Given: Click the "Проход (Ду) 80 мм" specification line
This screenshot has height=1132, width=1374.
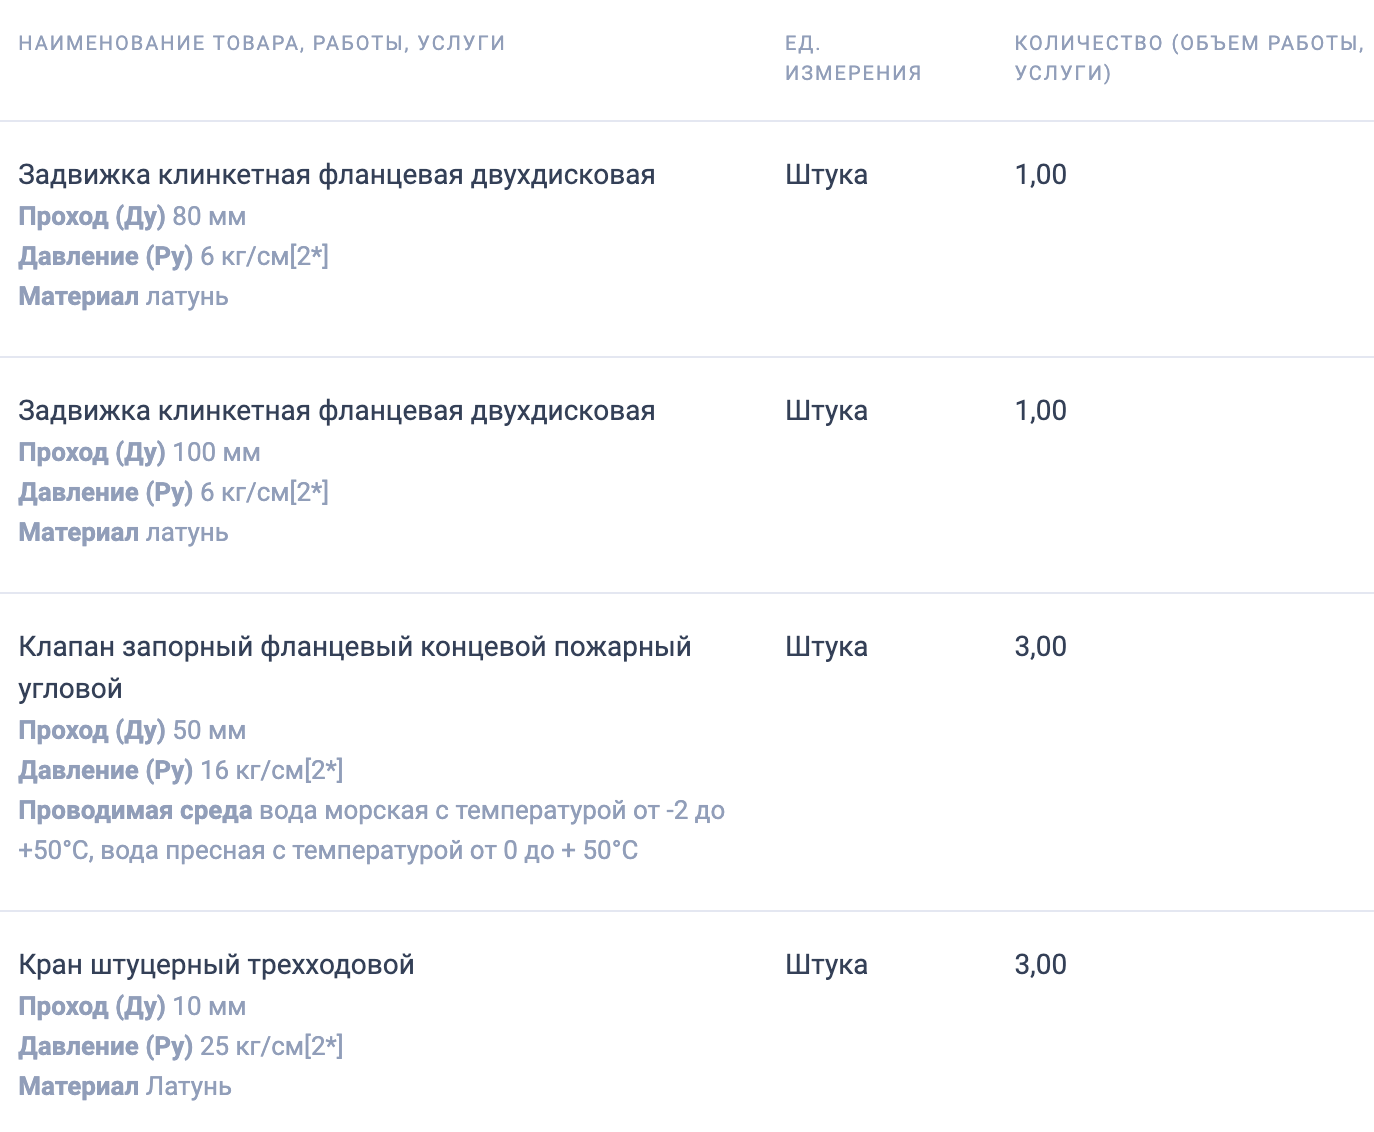Looking at the screenshot, I should (132, 217).
